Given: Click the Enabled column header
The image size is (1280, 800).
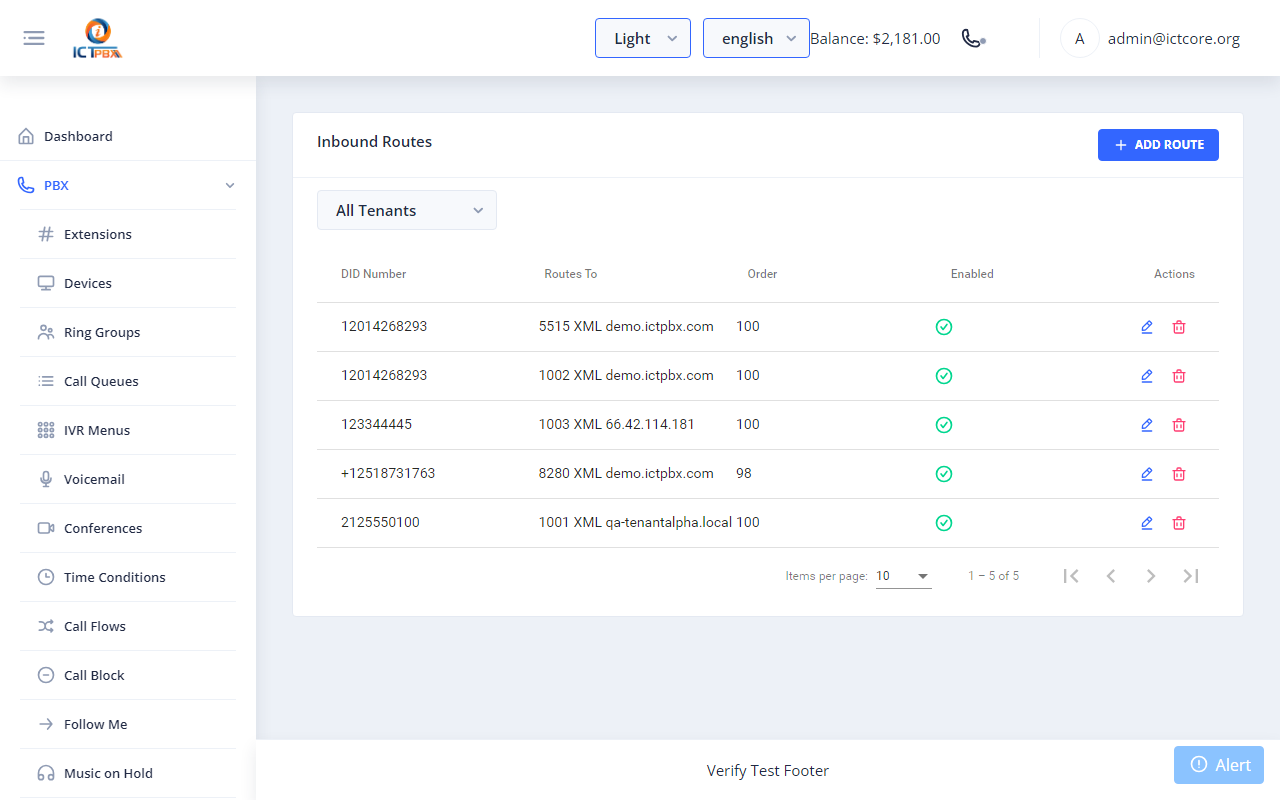Looking at the screenshot, I should [972, 274].
